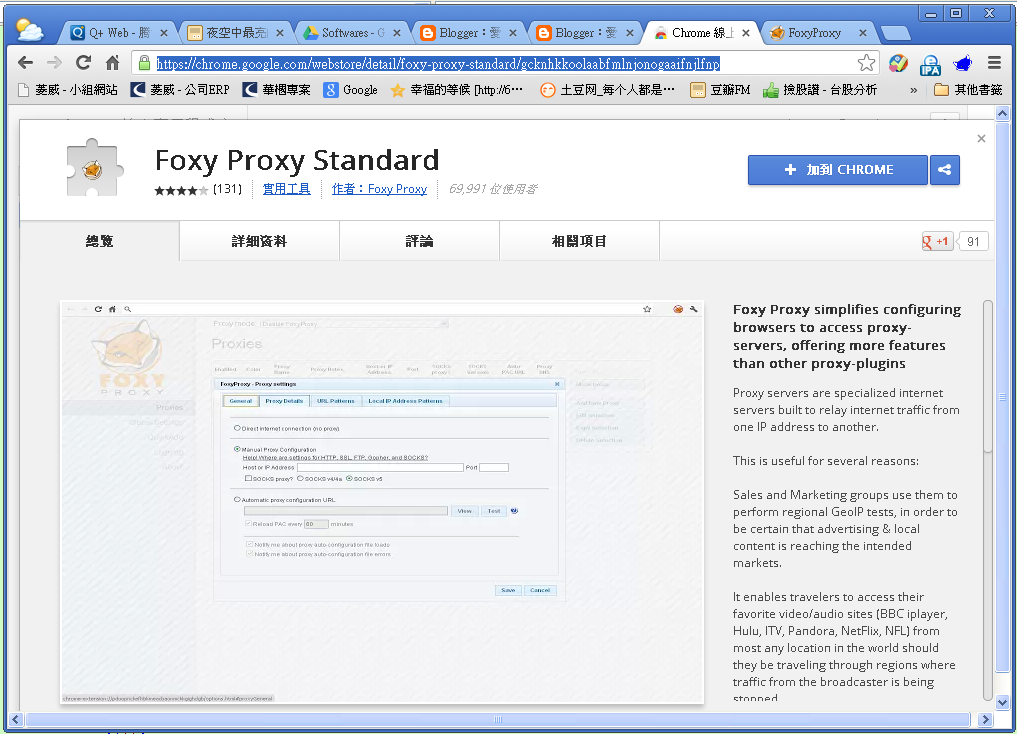Bookmark this page with the star icon
The width and height of the screenshot is (1017, 734).
(x=866, y=63)
